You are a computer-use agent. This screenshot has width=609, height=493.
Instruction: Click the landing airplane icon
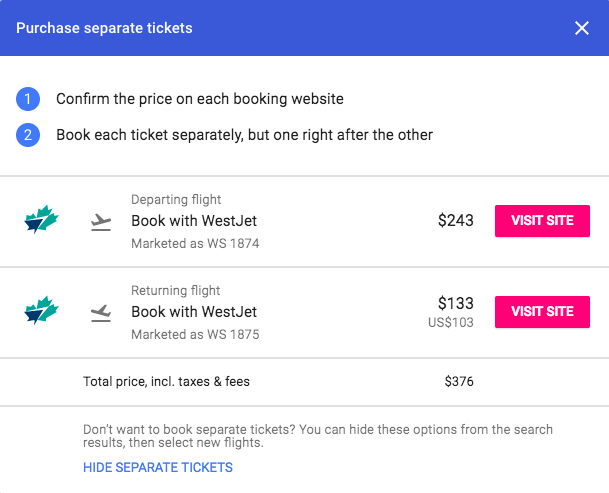(x=101, y=313)
